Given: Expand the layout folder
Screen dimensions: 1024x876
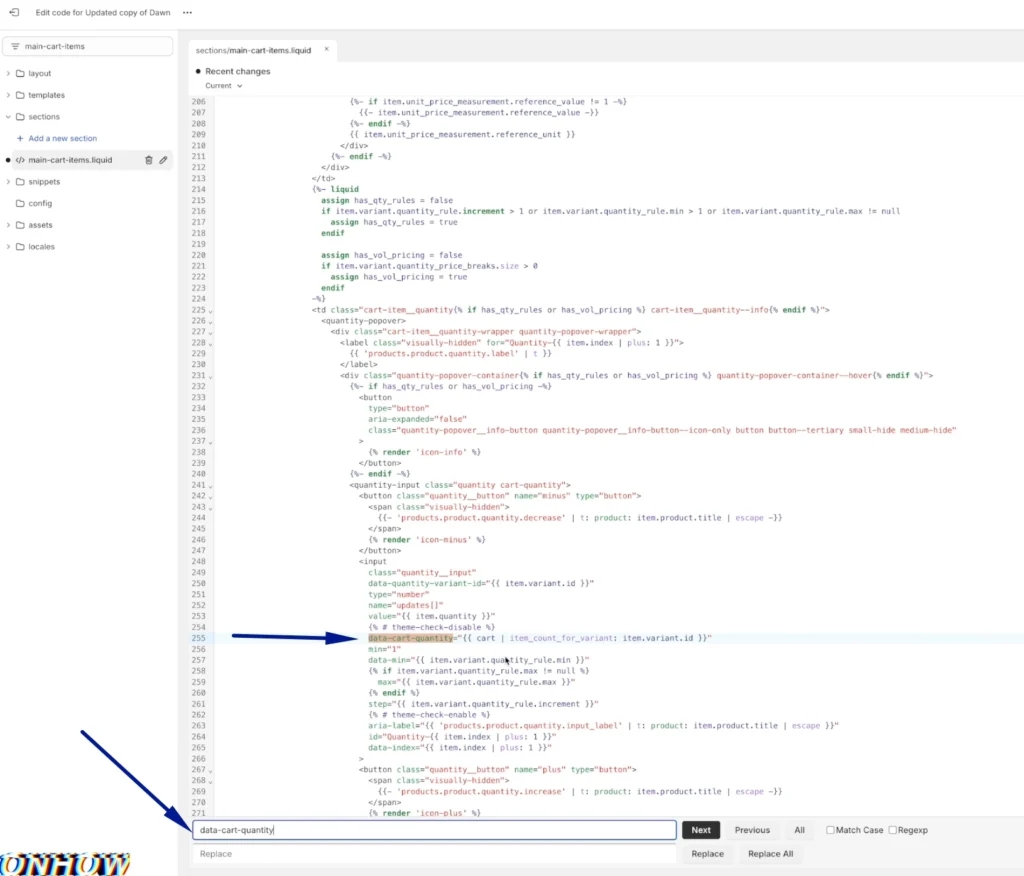Looking at the screenshot, I should 8,74.
